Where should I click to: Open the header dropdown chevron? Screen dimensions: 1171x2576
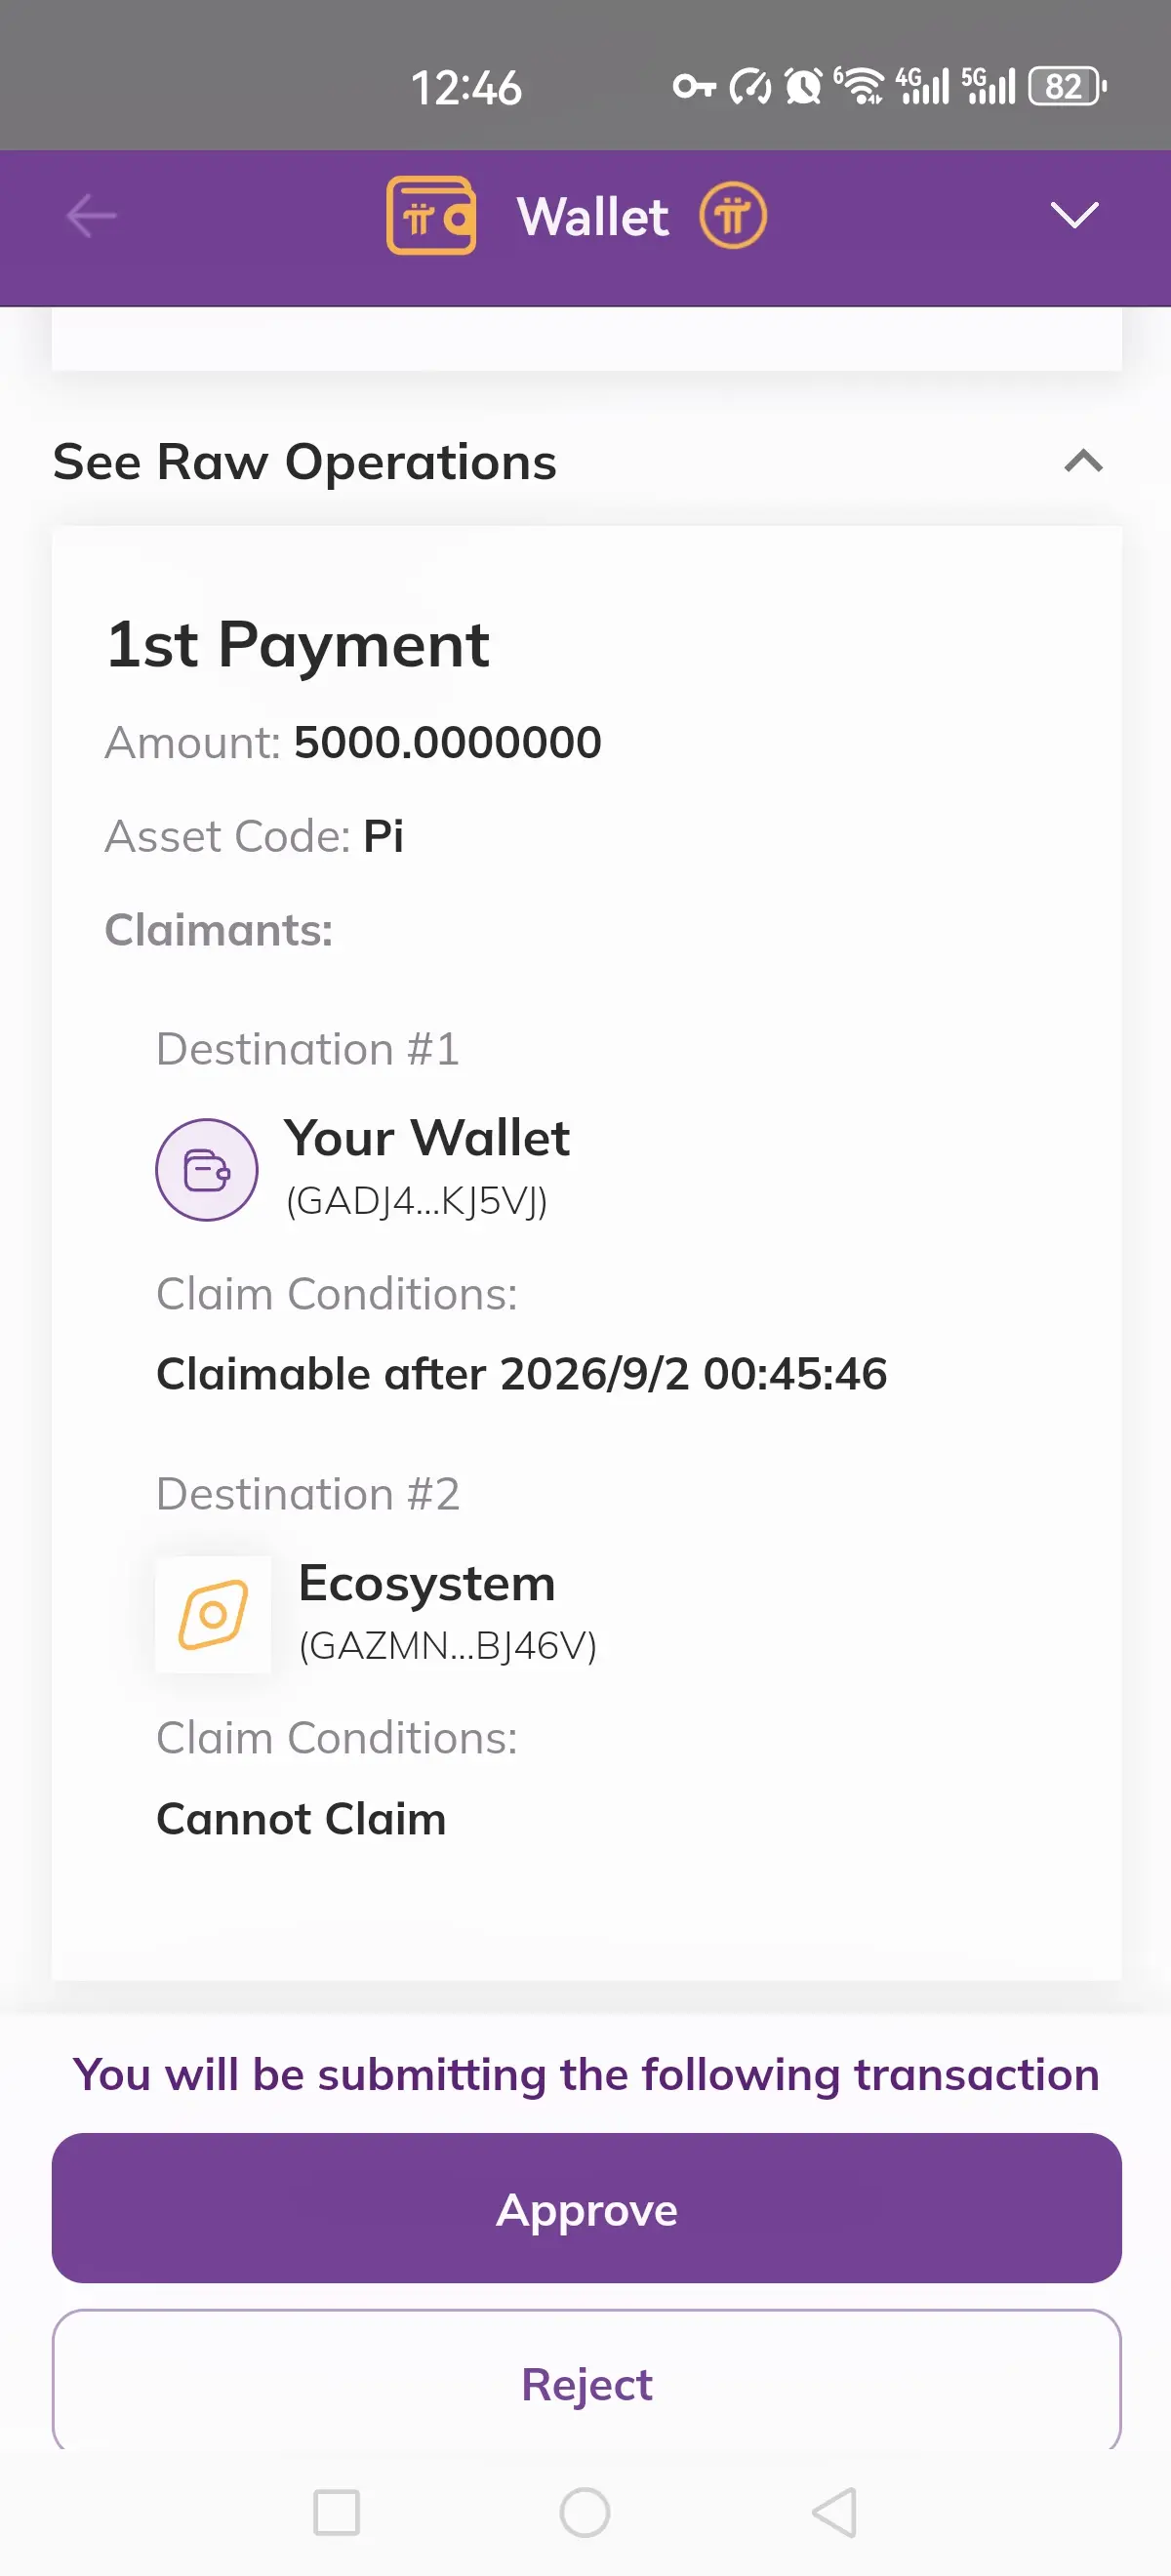tap(1074, 215)
